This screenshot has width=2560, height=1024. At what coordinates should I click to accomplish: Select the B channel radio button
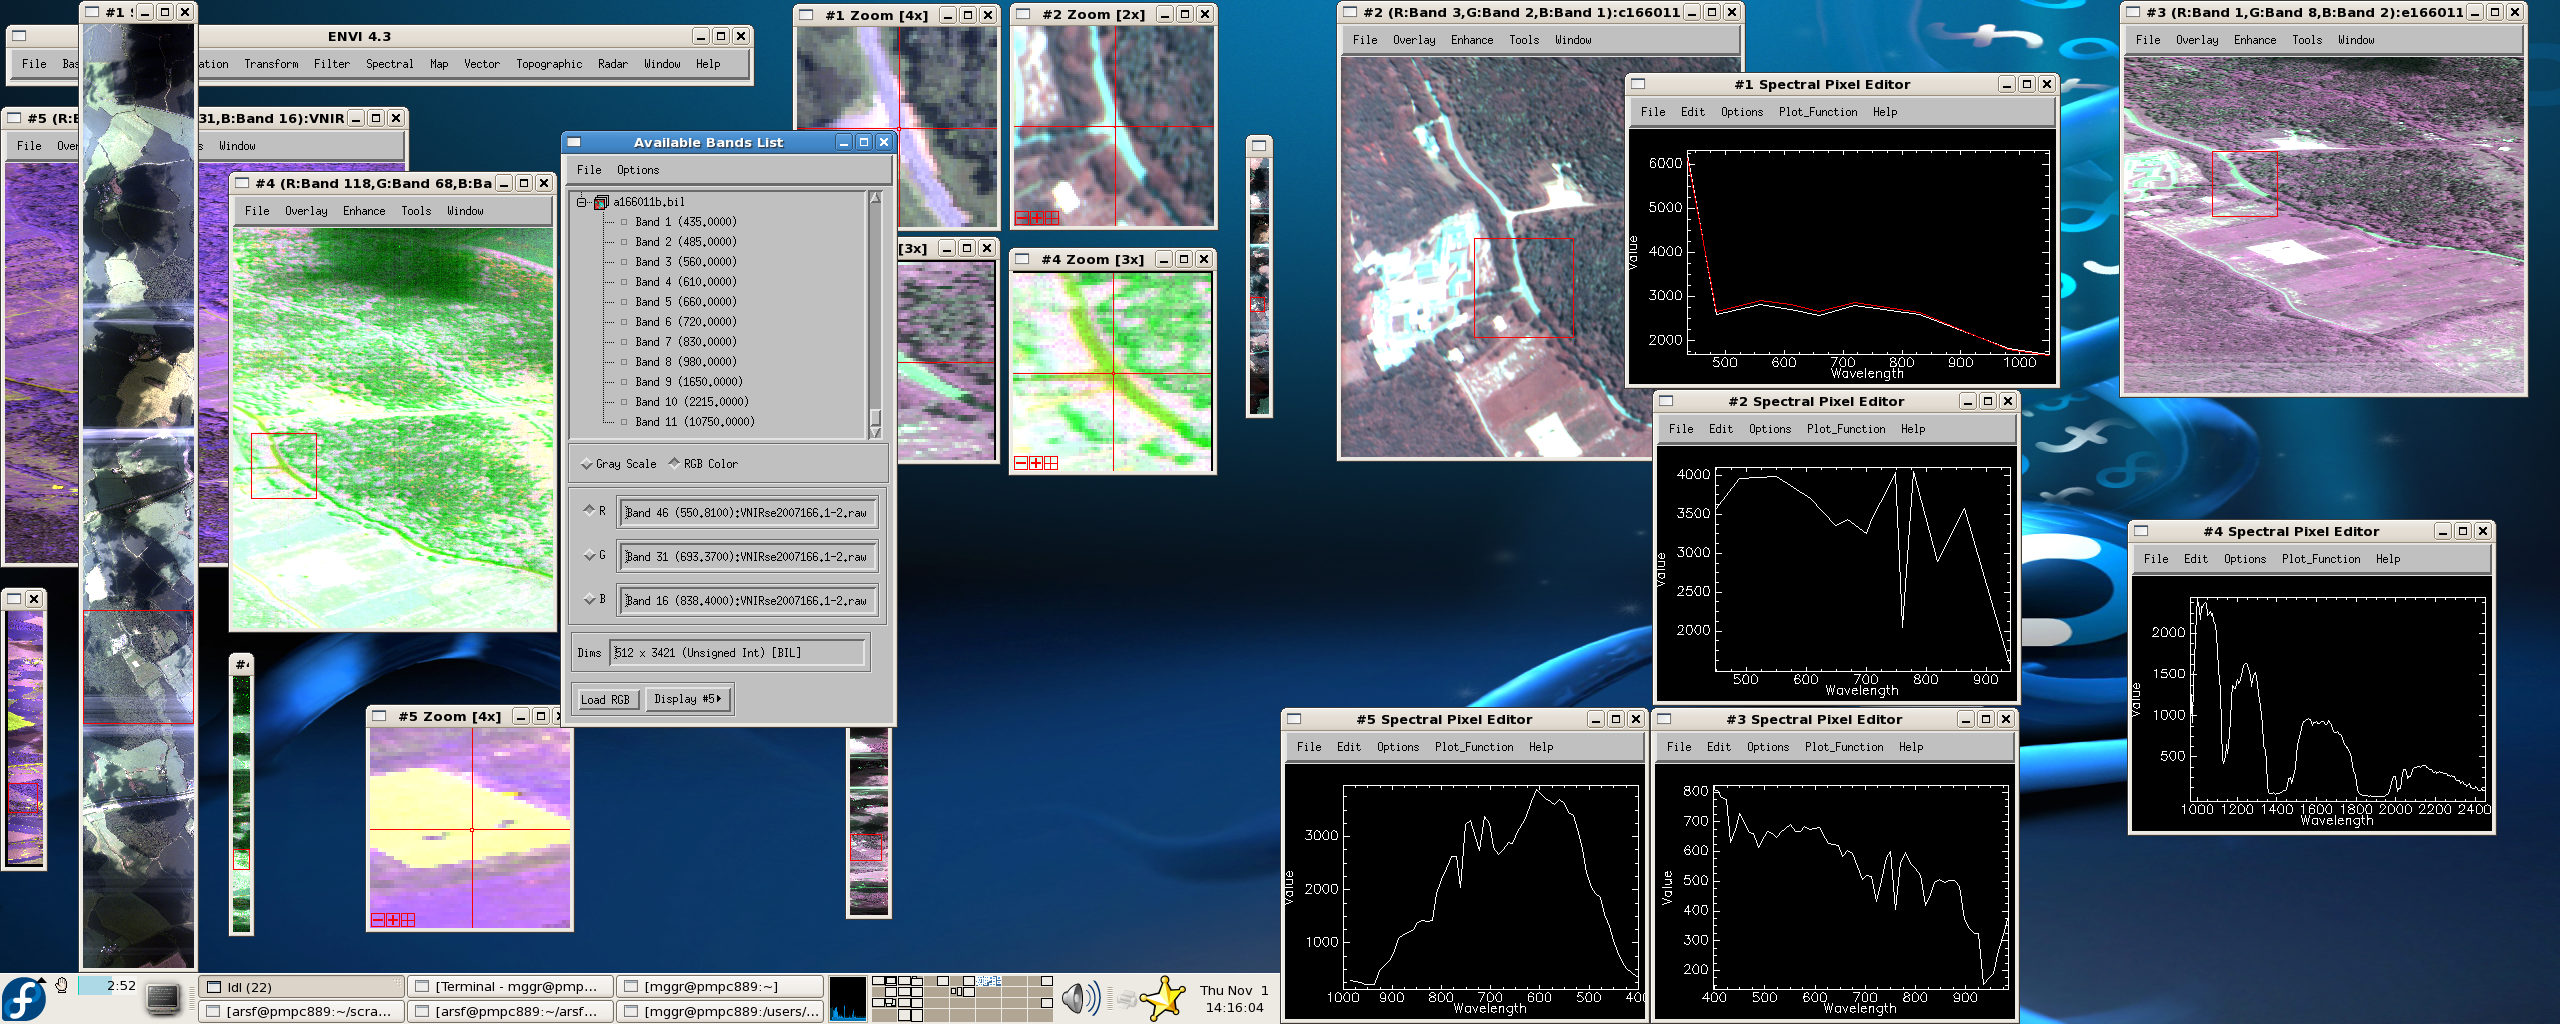pyautogui.click(x=590, y=599)
